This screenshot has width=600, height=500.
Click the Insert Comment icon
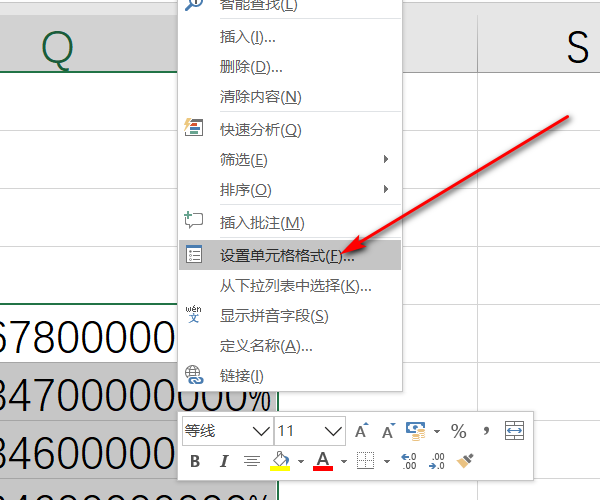click(x=194, y=220)
